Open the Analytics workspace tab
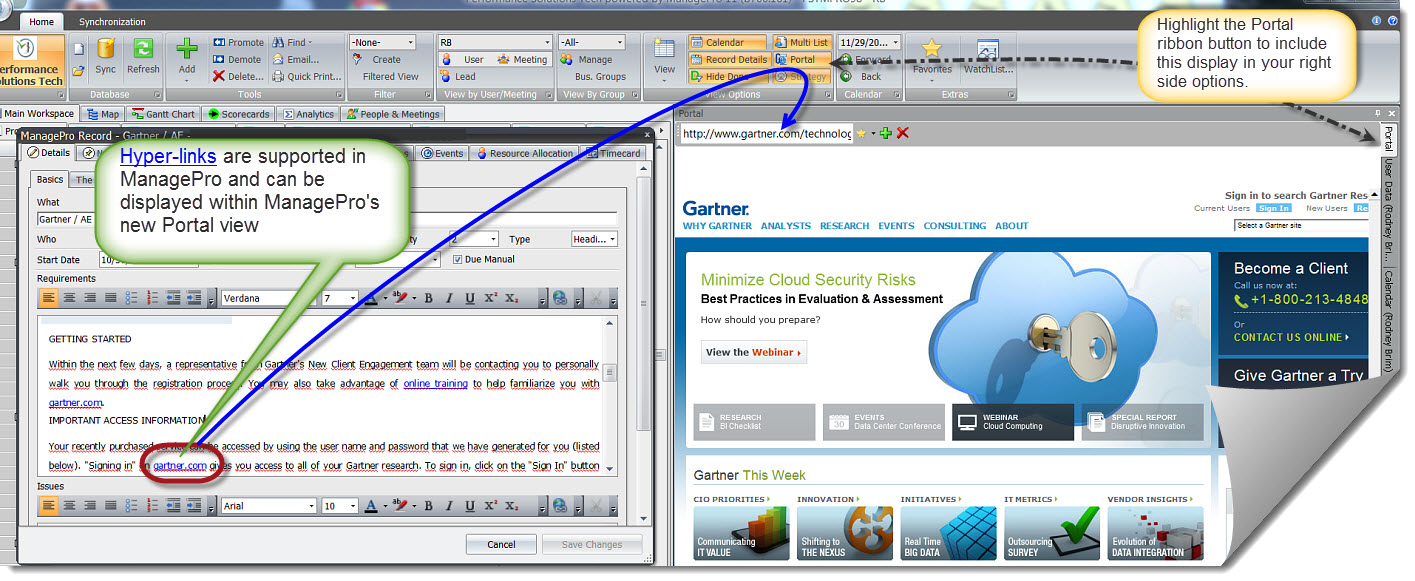 [309, 114]
